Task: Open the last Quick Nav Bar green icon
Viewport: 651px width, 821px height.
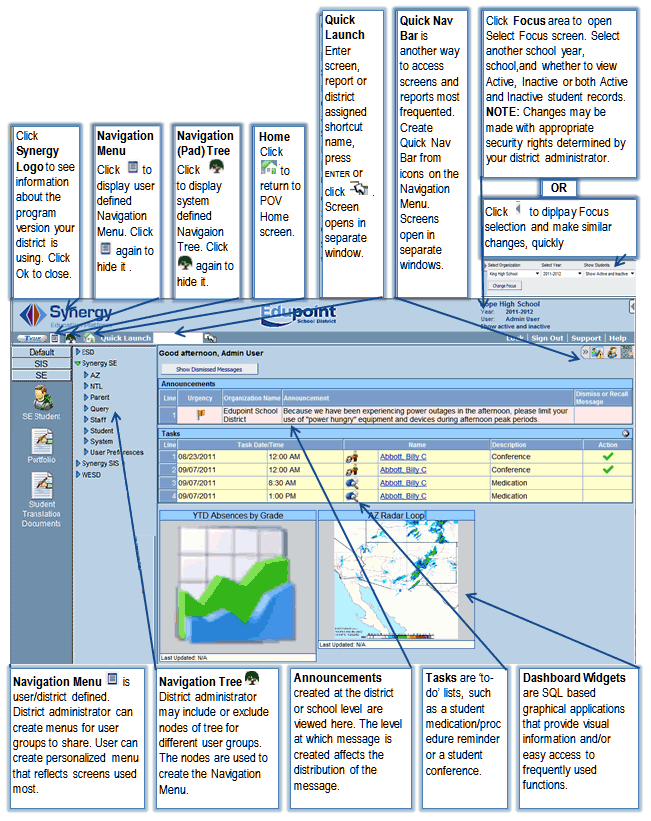Action: (x=626, y=352)
